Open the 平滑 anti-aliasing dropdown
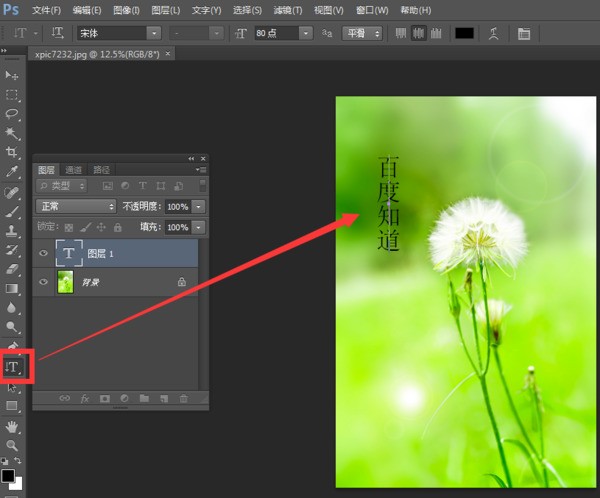This screenshot has width=600, height=498. [362, 33]
